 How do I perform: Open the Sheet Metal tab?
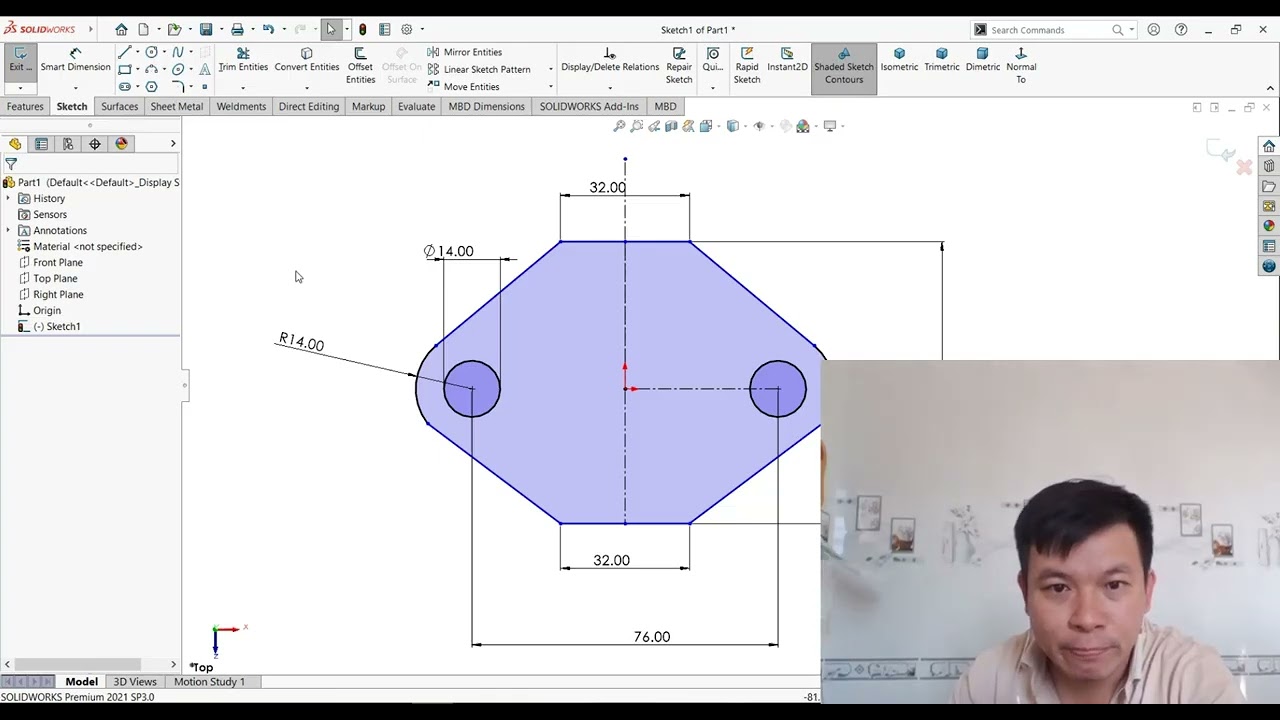click(177, 106)
